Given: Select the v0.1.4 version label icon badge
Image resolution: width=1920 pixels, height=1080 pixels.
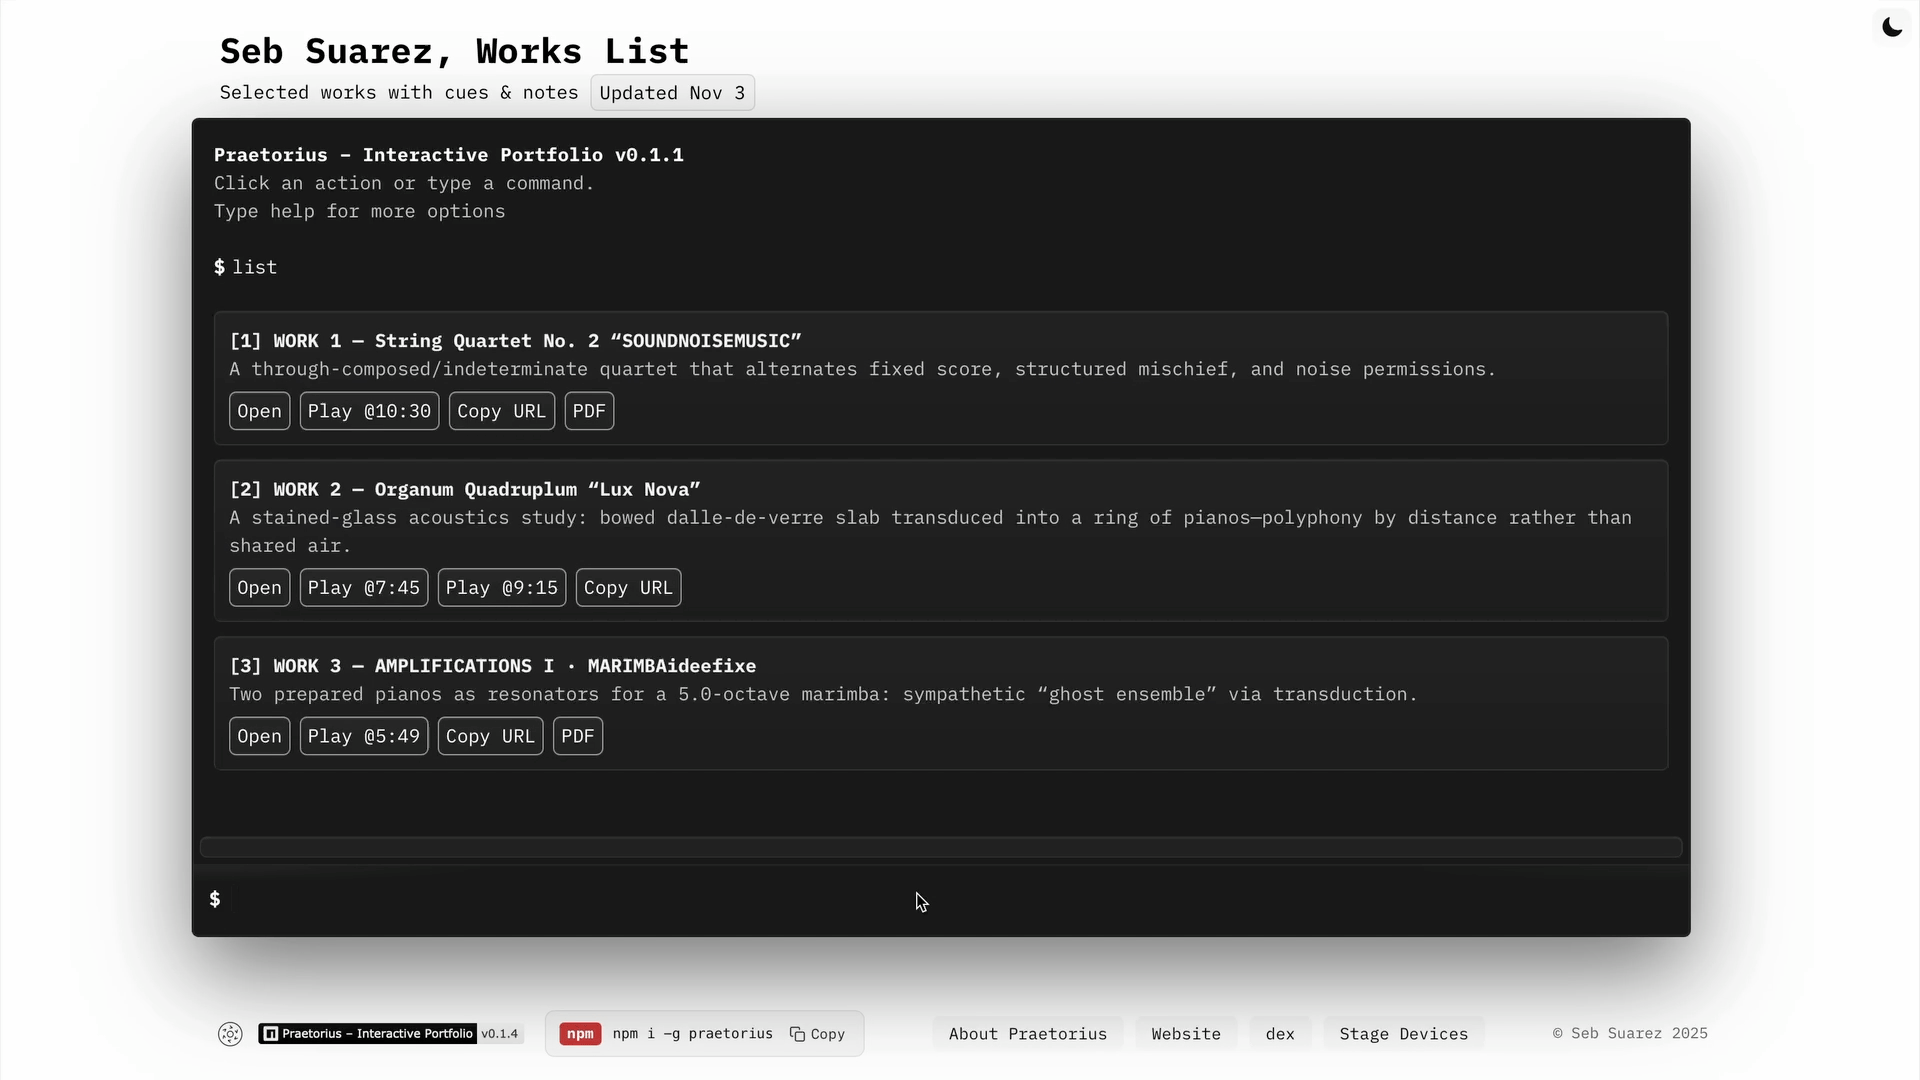Looking at the screenshot, I should coord(500,1034).
